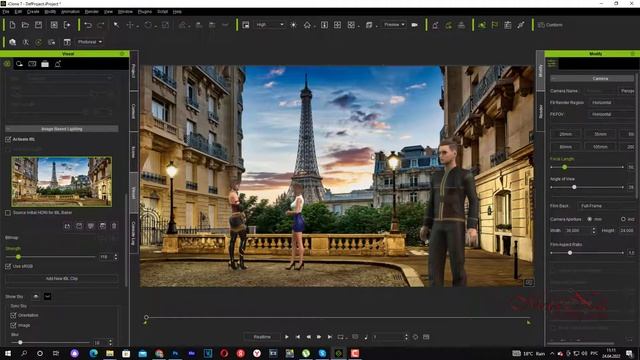
Task: Choose the Select arrow tool
Action: (116, 25)
